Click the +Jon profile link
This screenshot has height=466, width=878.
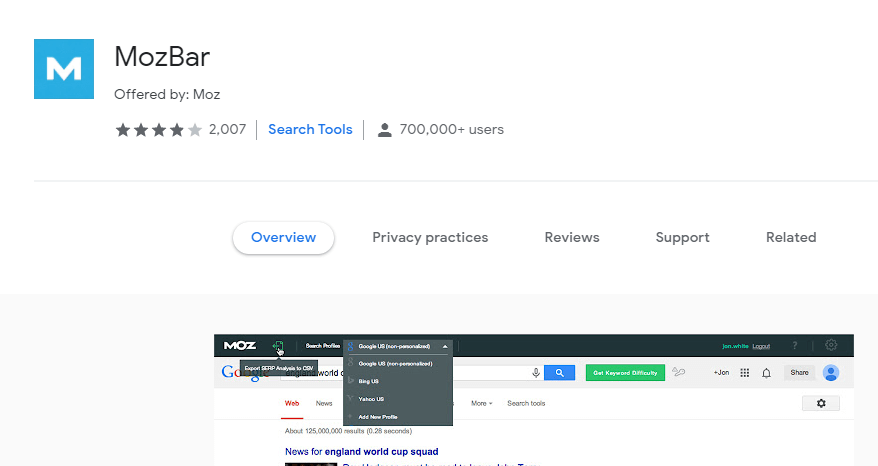(721, 372)
